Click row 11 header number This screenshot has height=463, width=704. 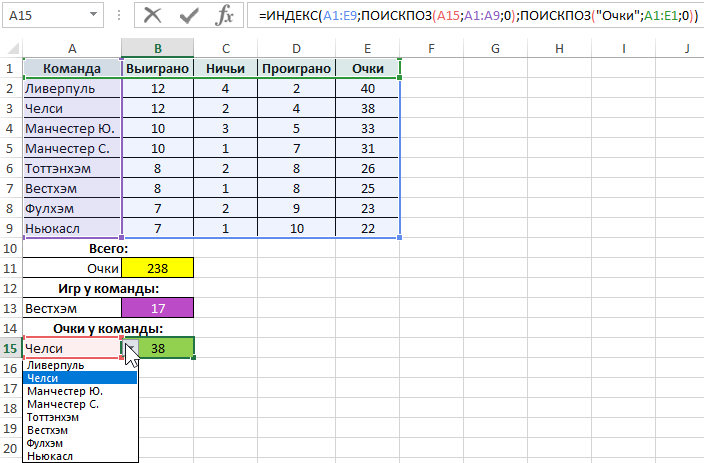[11, 268]
